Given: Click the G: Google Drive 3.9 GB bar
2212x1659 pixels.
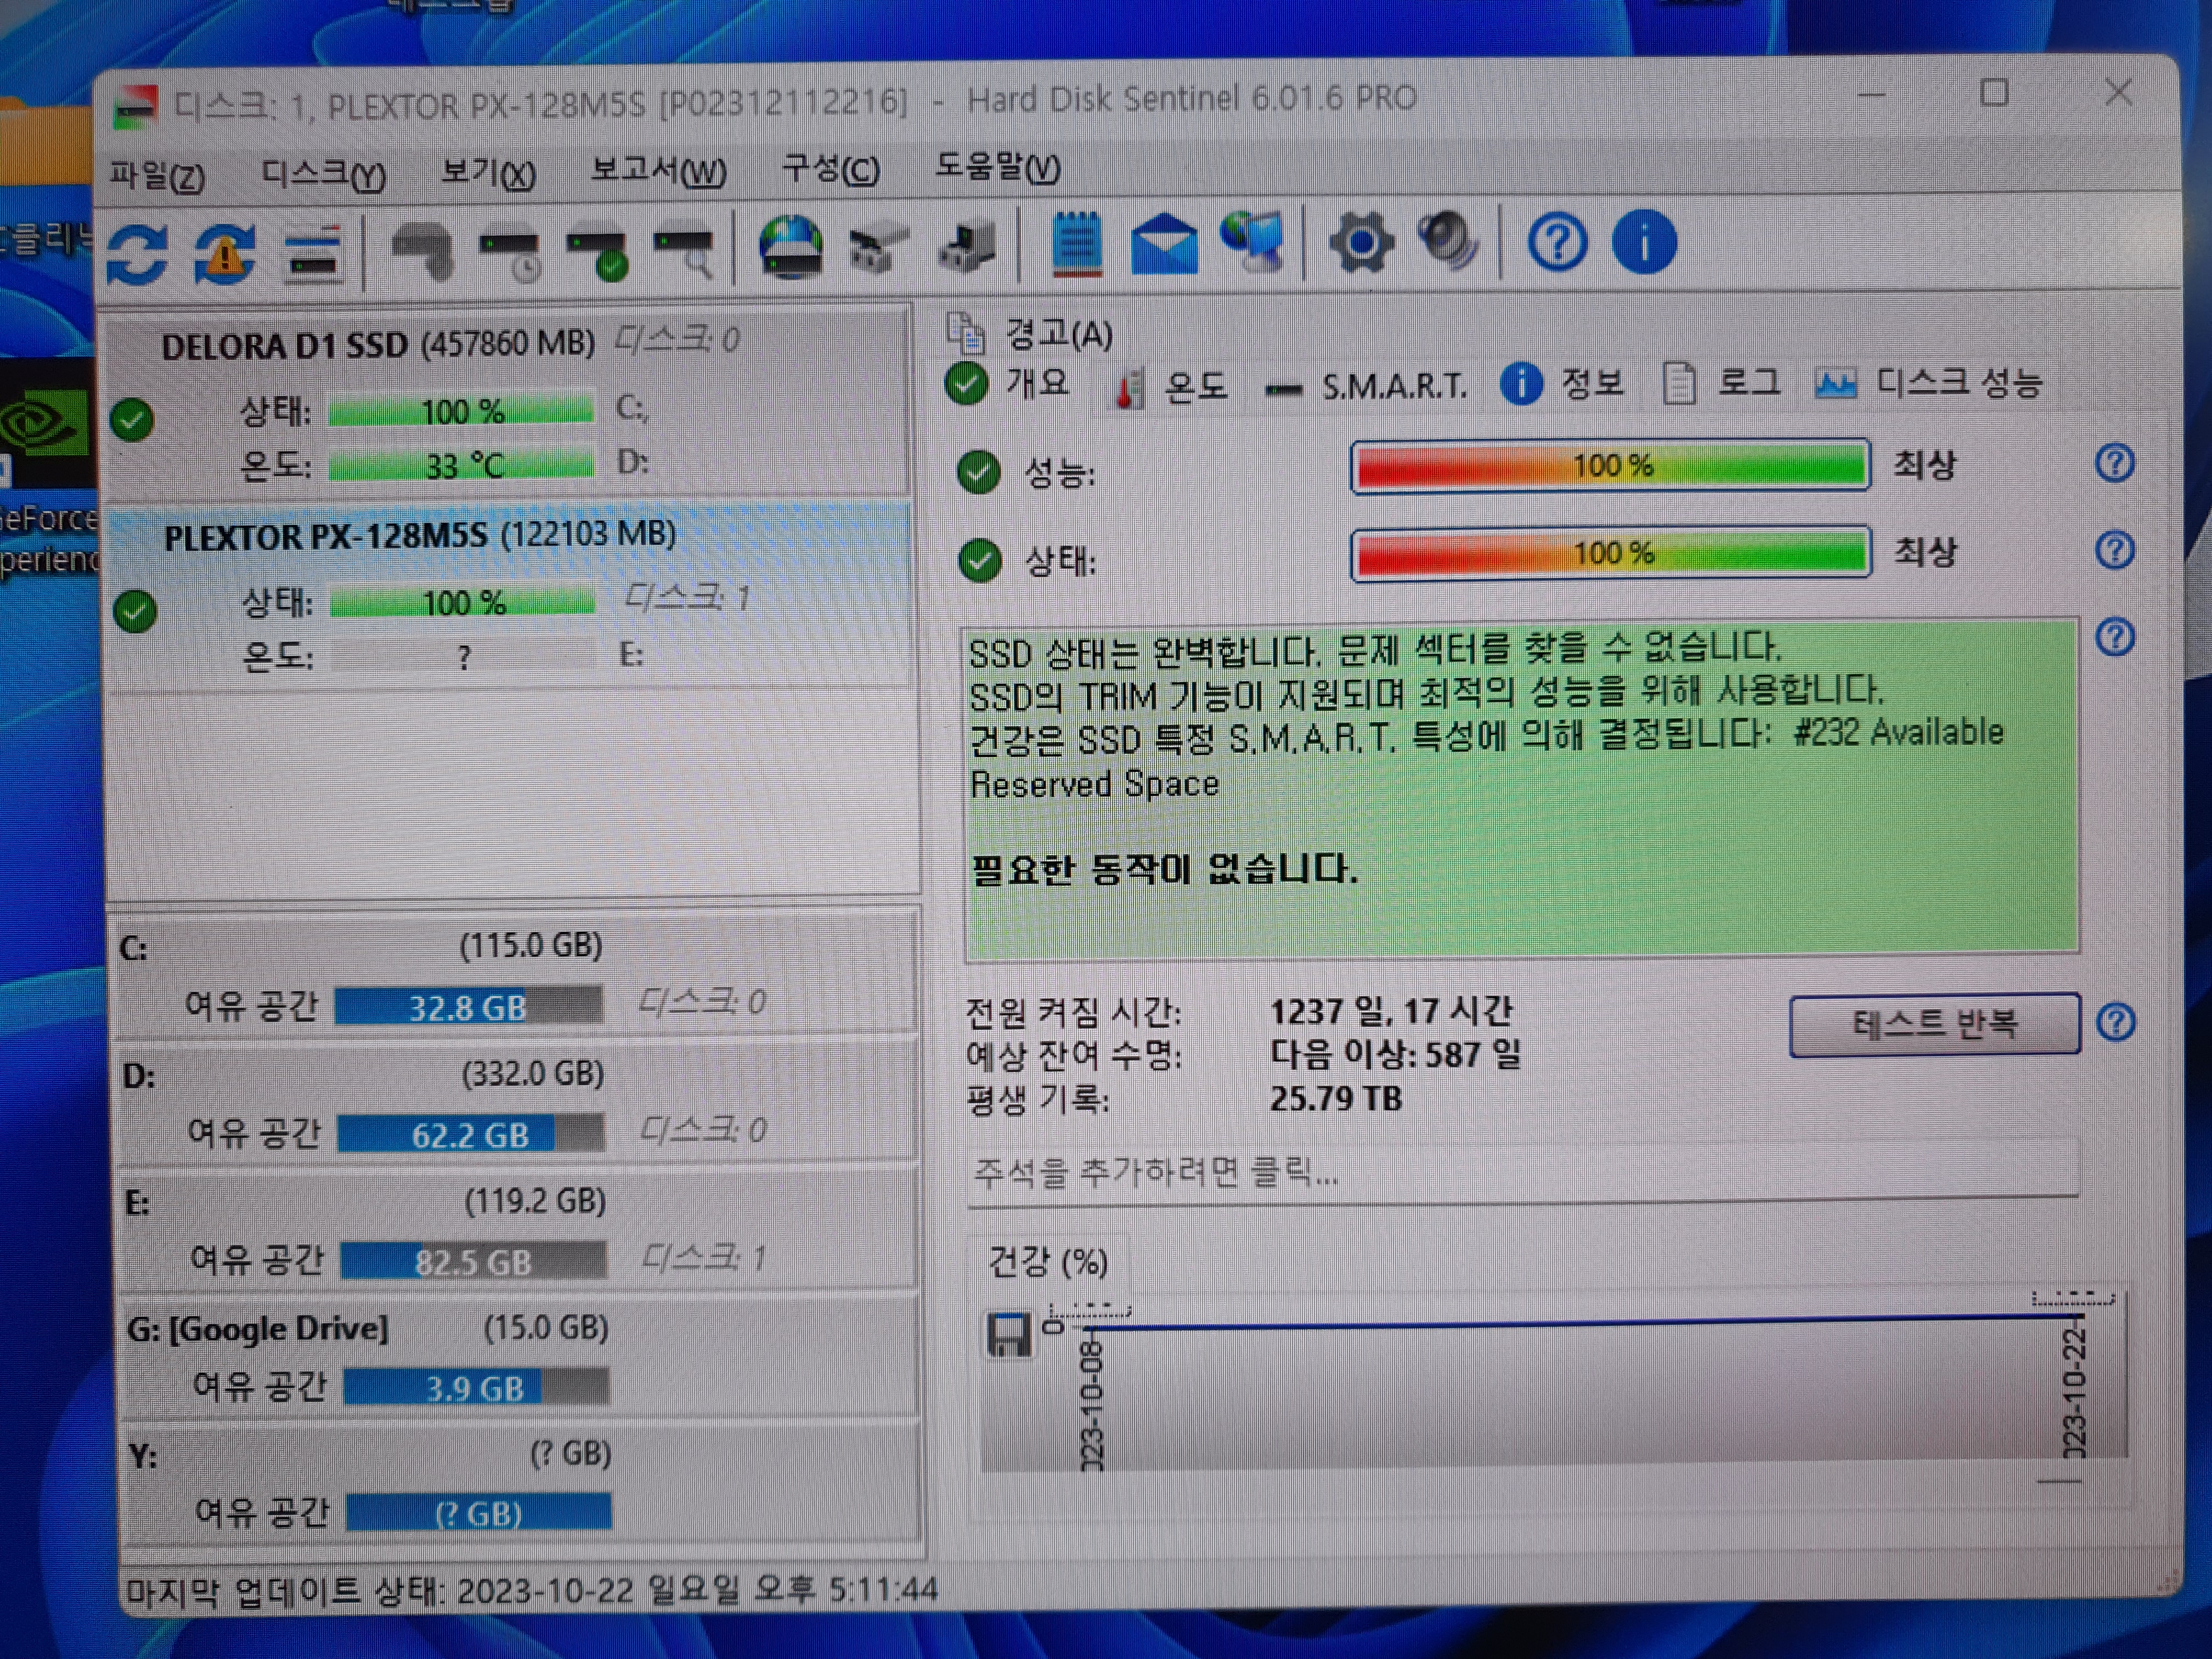Looking at the screenshot, I should [476, 1387].
